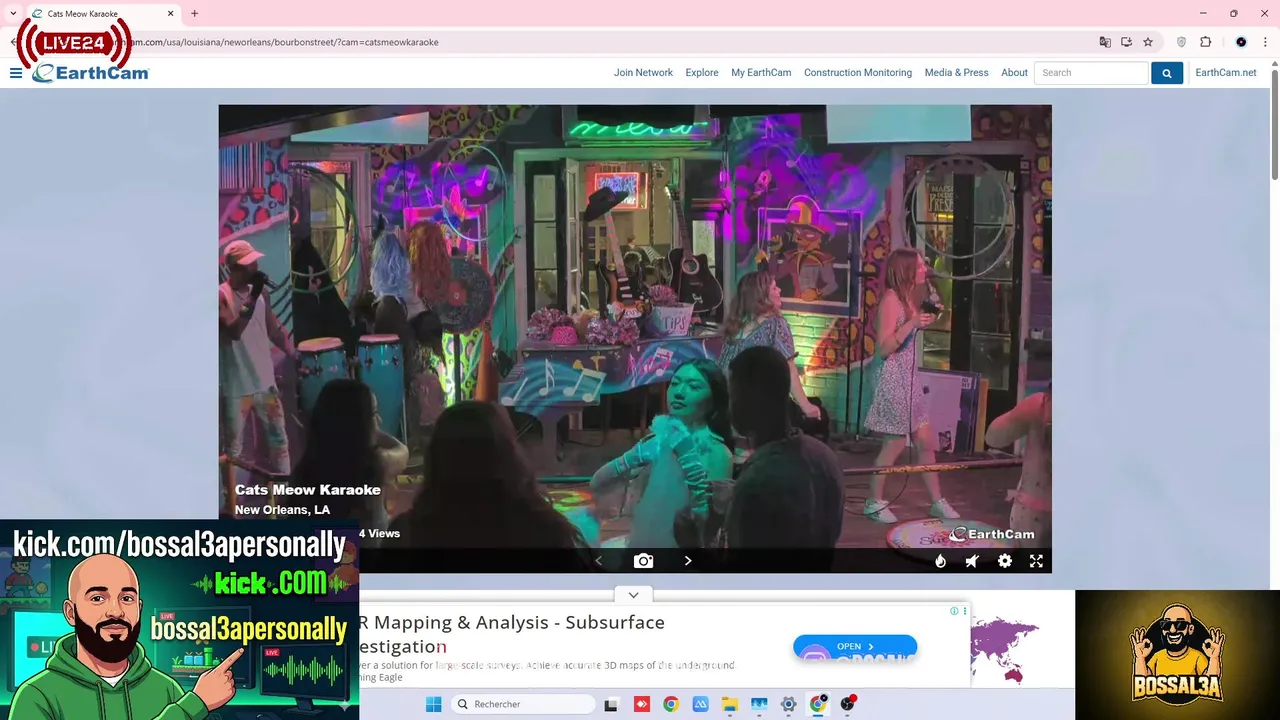Open the My EarthCam menu item
Image resolution: width=1280 pixels, height=720 pixels.
[x=761, y=73]
